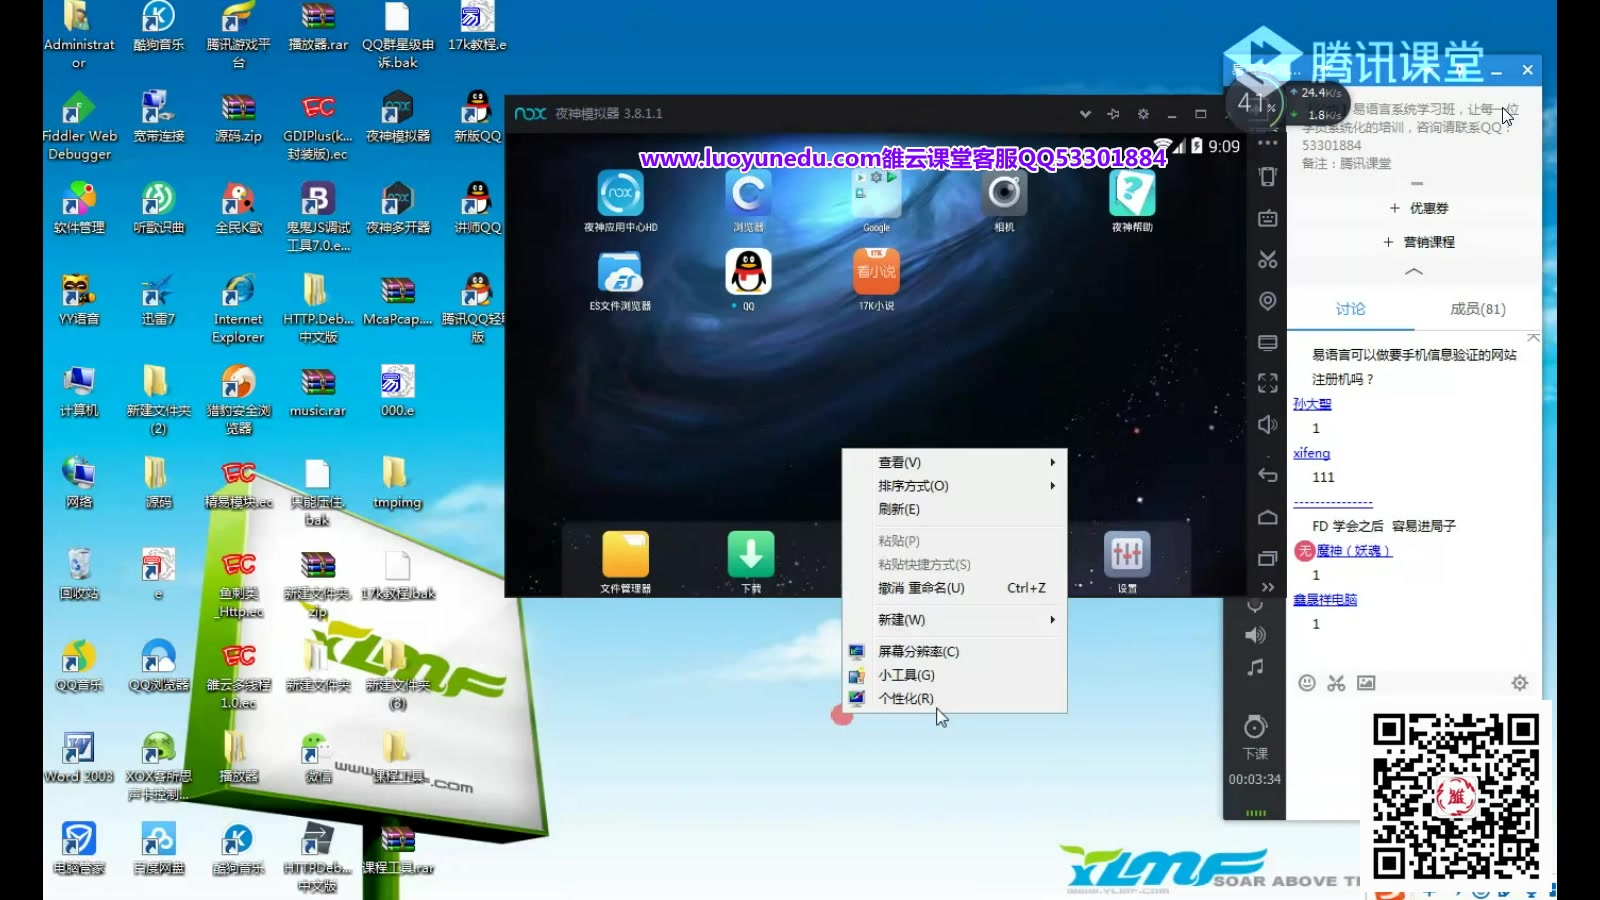Launch the Browser app in Nox emulator

tap(748, 194)
